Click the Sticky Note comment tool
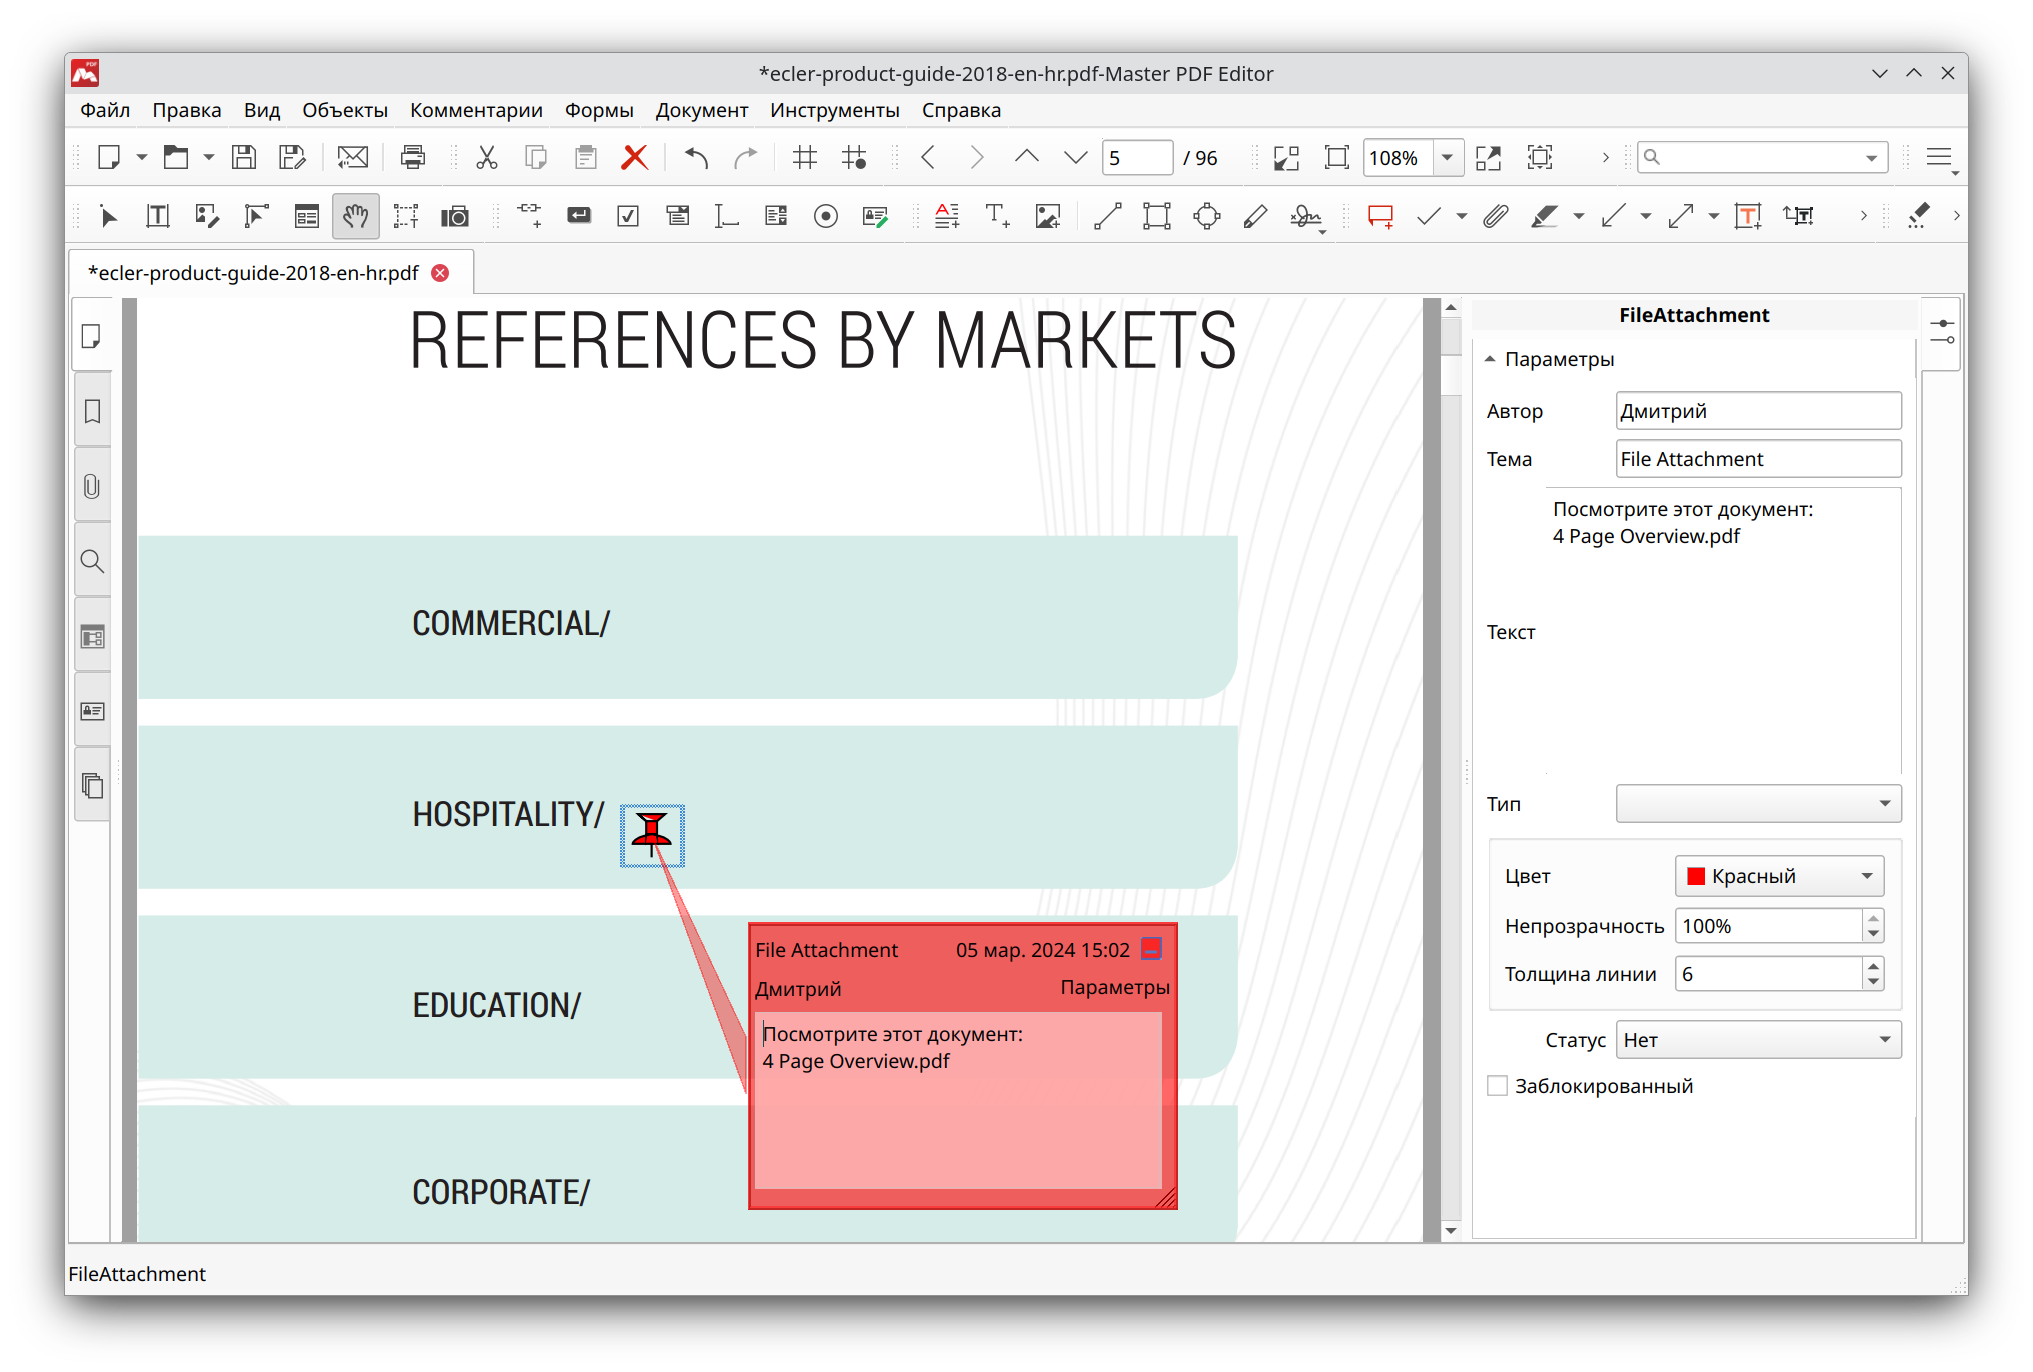Image resolution: width=2033 pixels, height=1372 pixels. tap(1380, 216)
